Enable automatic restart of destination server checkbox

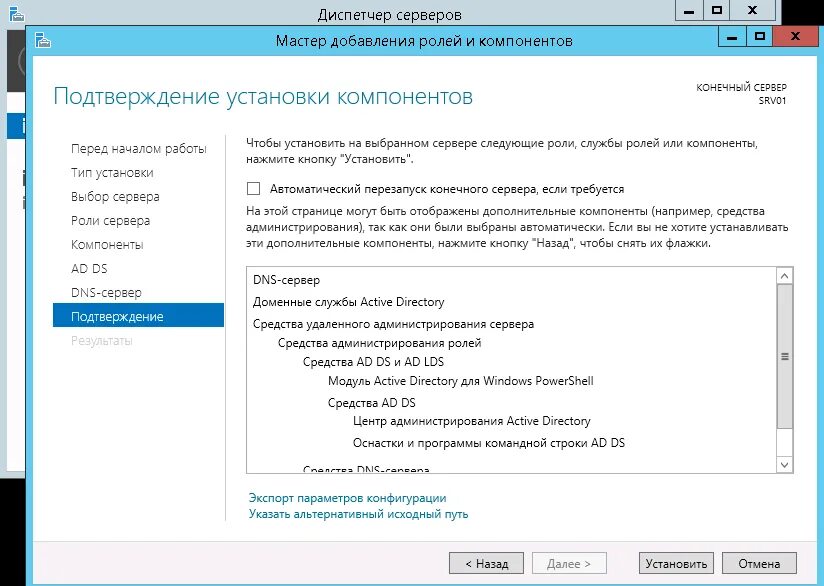pyautogui.click(x=253, y=189)
